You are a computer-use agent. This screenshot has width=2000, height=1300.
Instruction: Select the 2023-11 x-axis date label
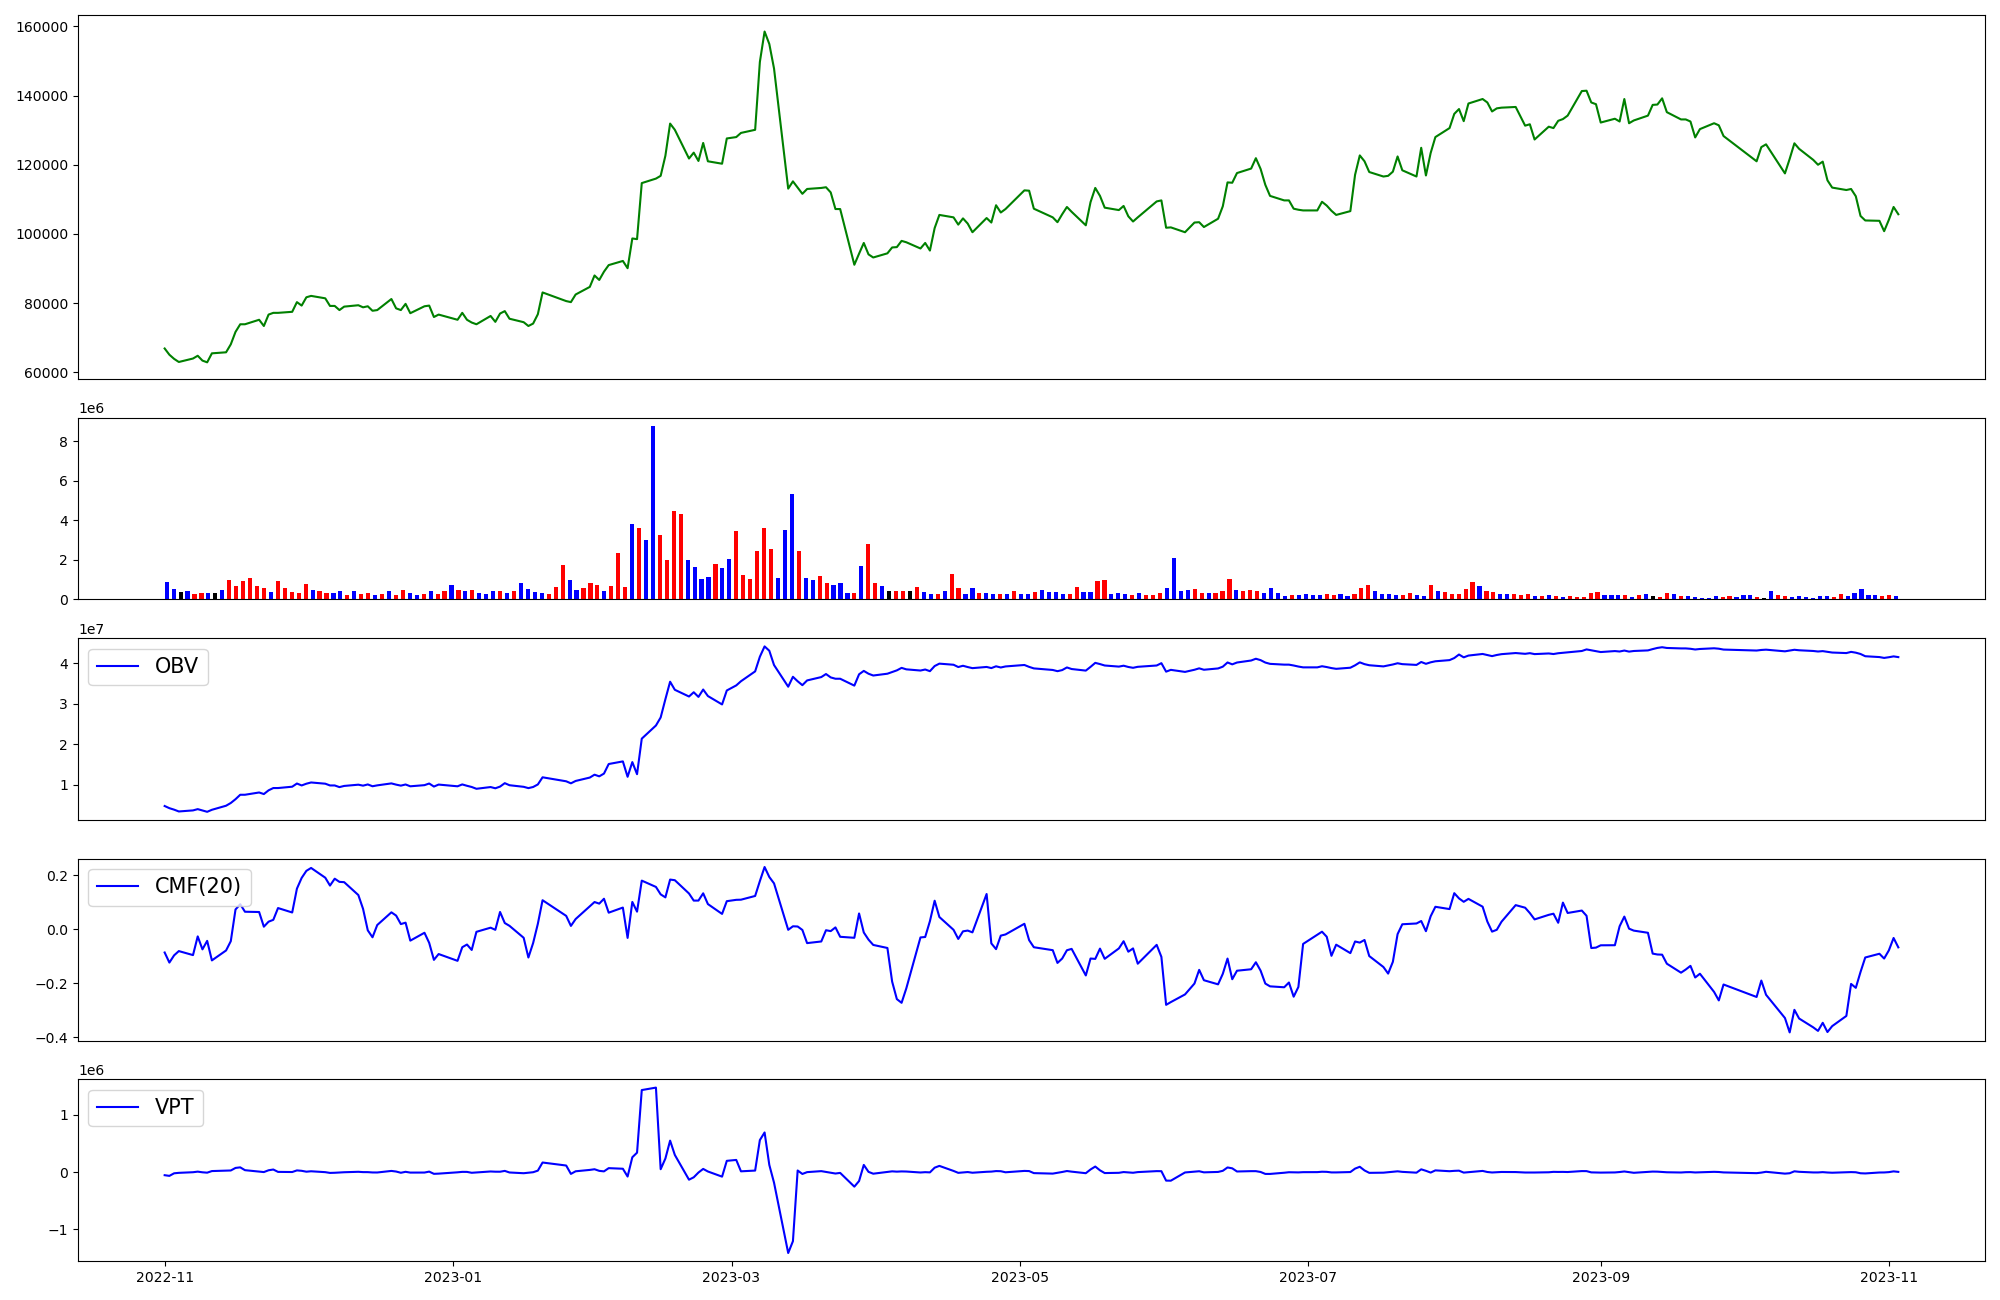pyautogui.click(x=1889, y=1277)
